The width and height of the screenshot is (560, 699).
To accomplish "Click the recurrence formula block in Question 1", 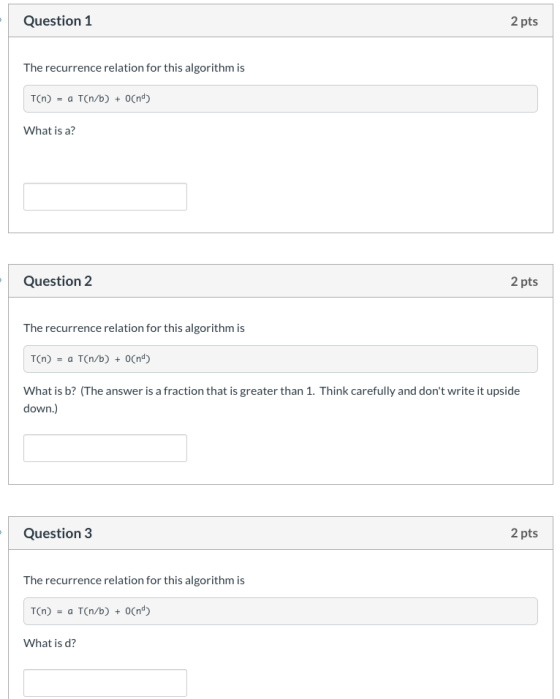I will click(280, 99).
